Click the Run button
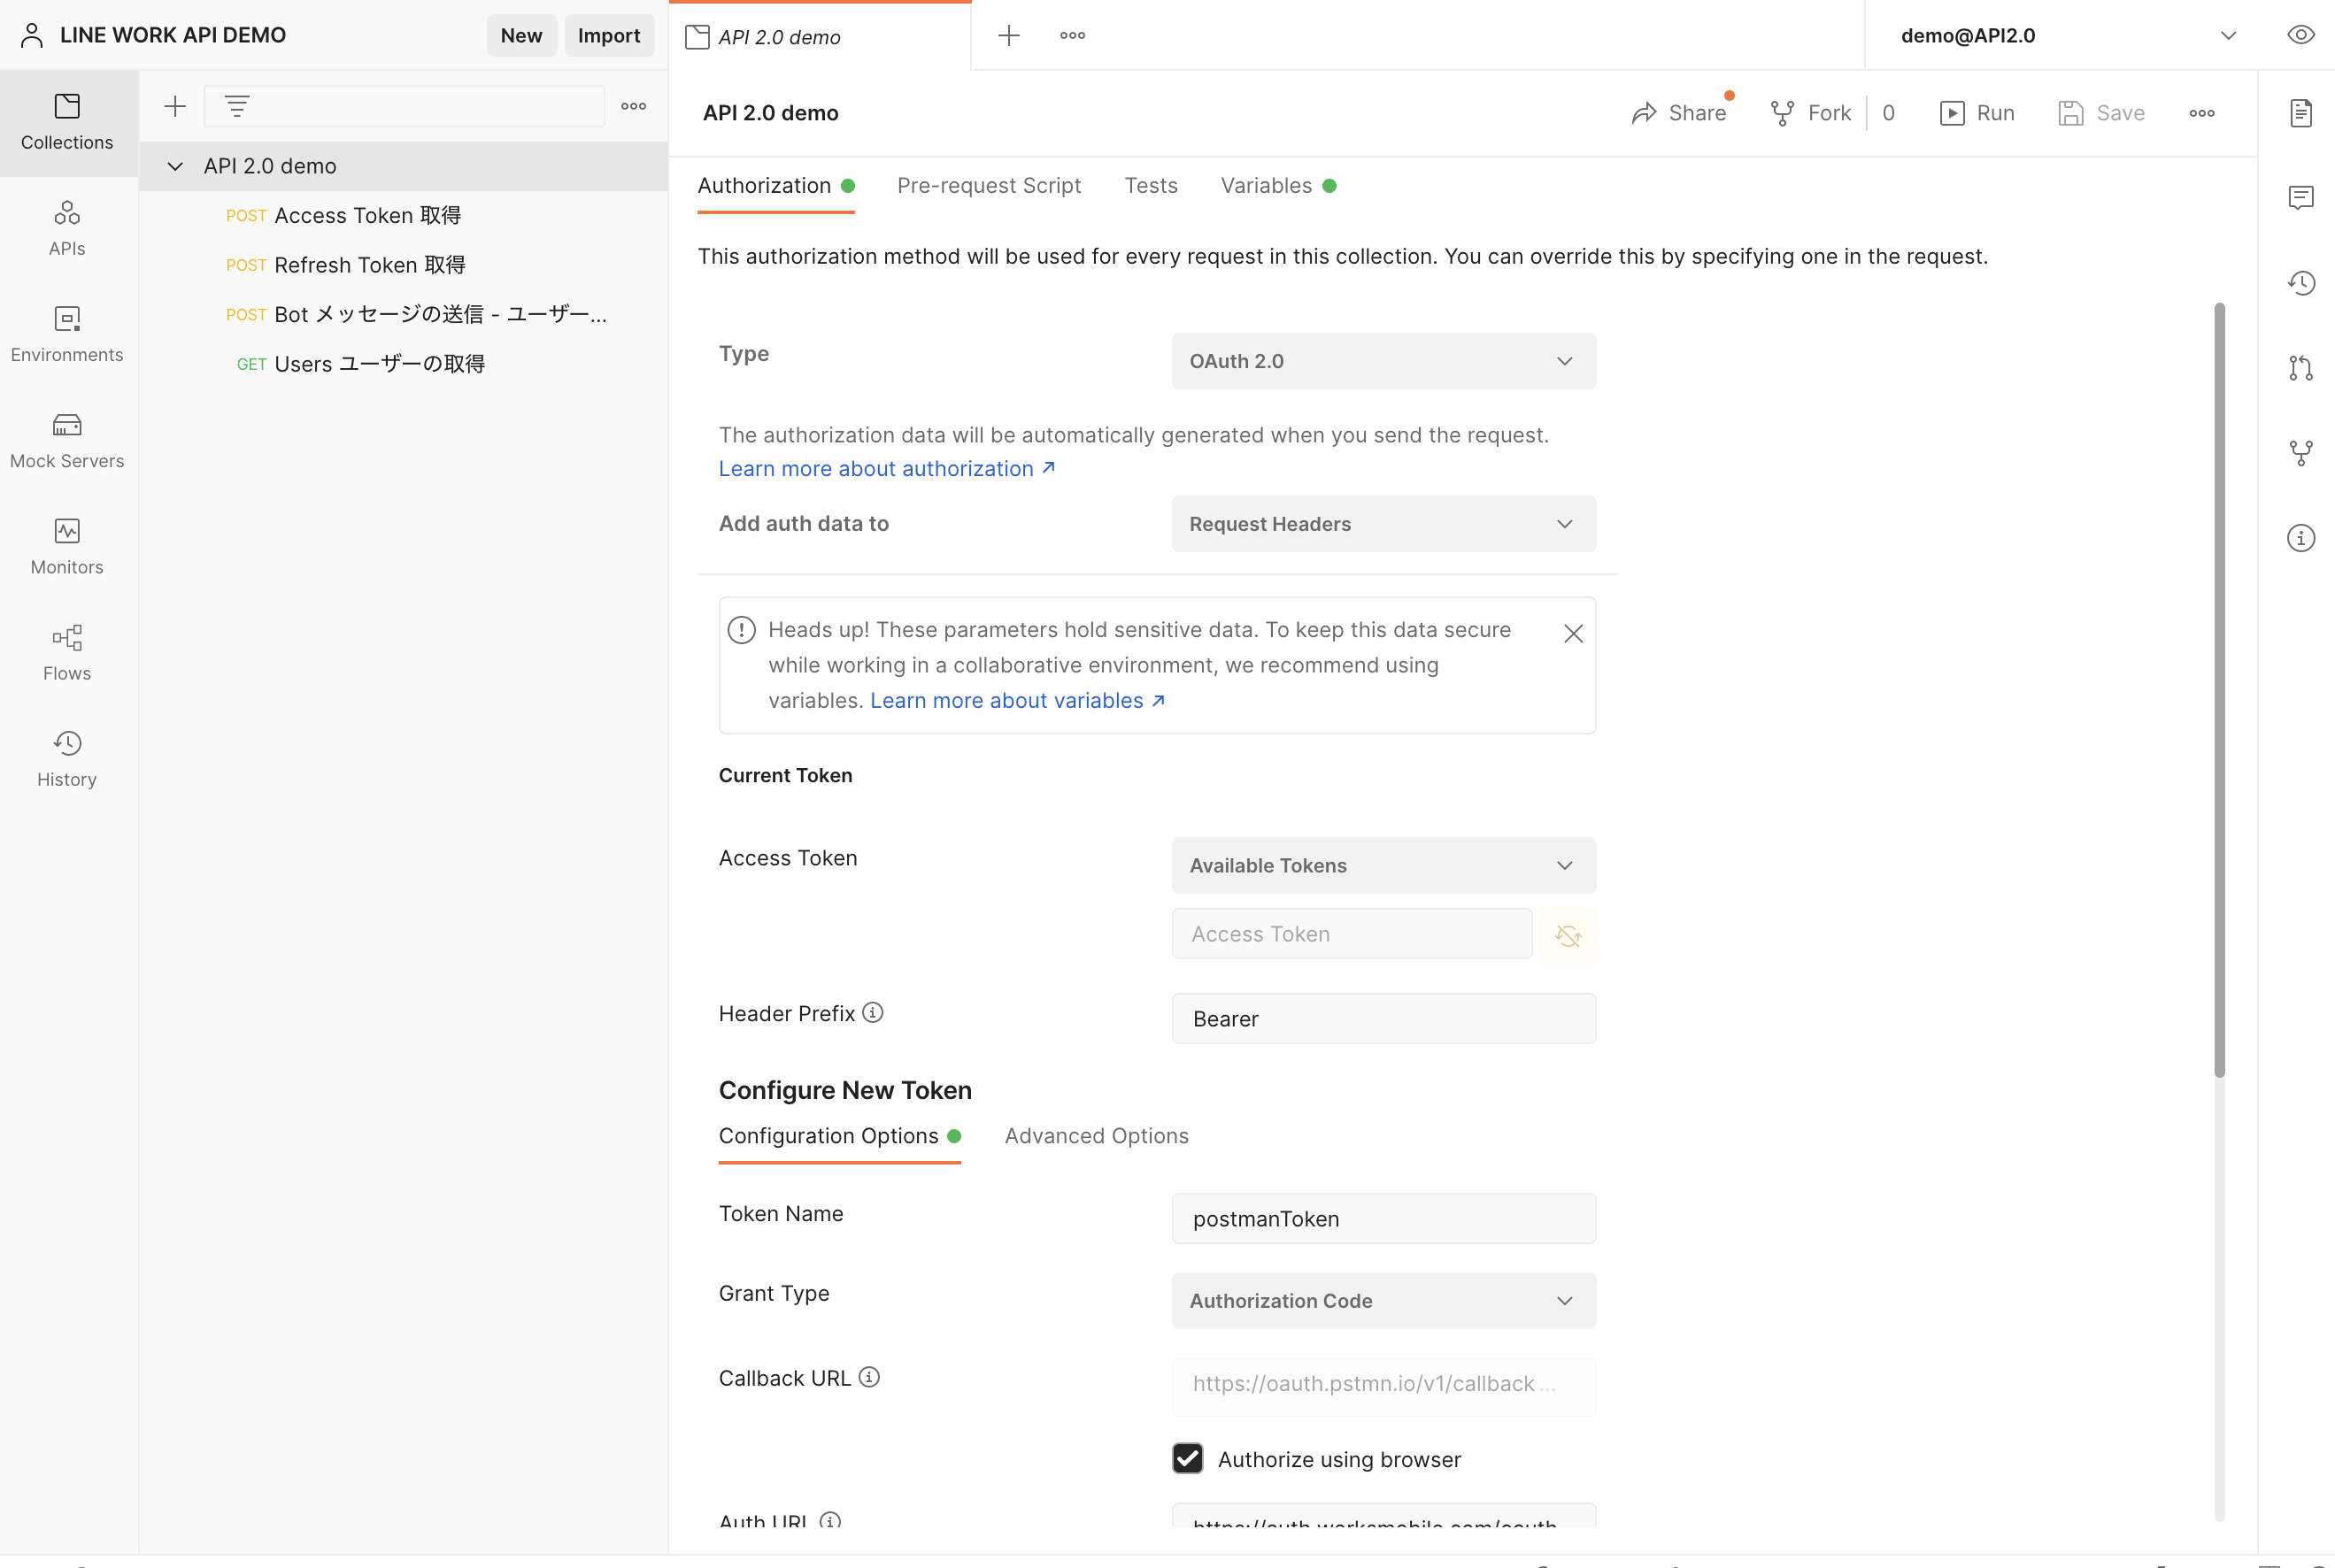 point(1978,112)
